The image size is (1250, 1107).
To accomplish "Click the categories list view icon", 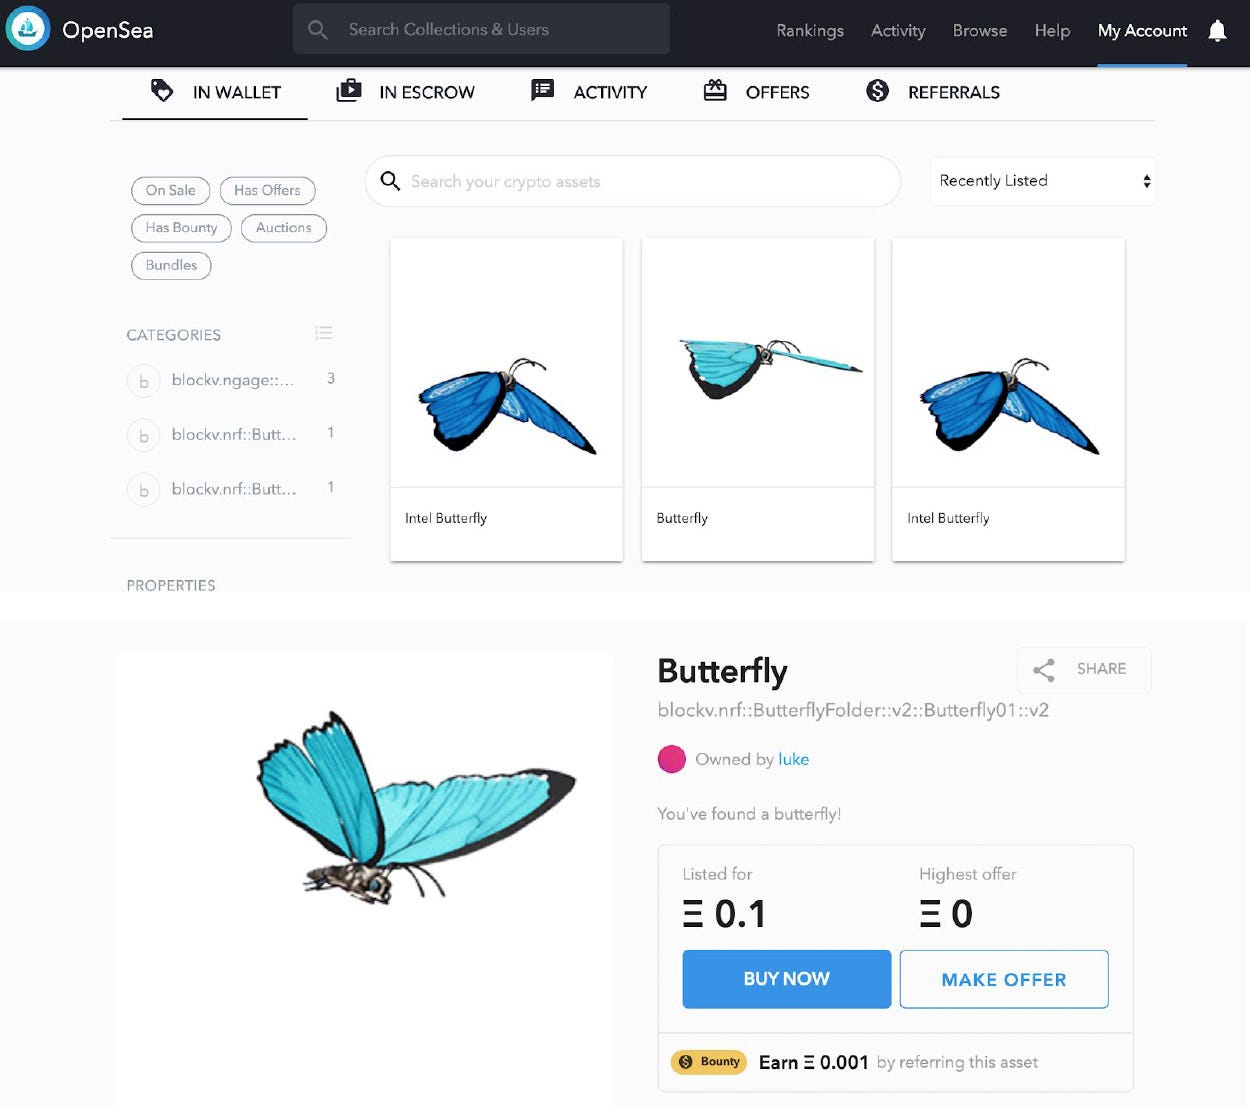I will point(324,333).
